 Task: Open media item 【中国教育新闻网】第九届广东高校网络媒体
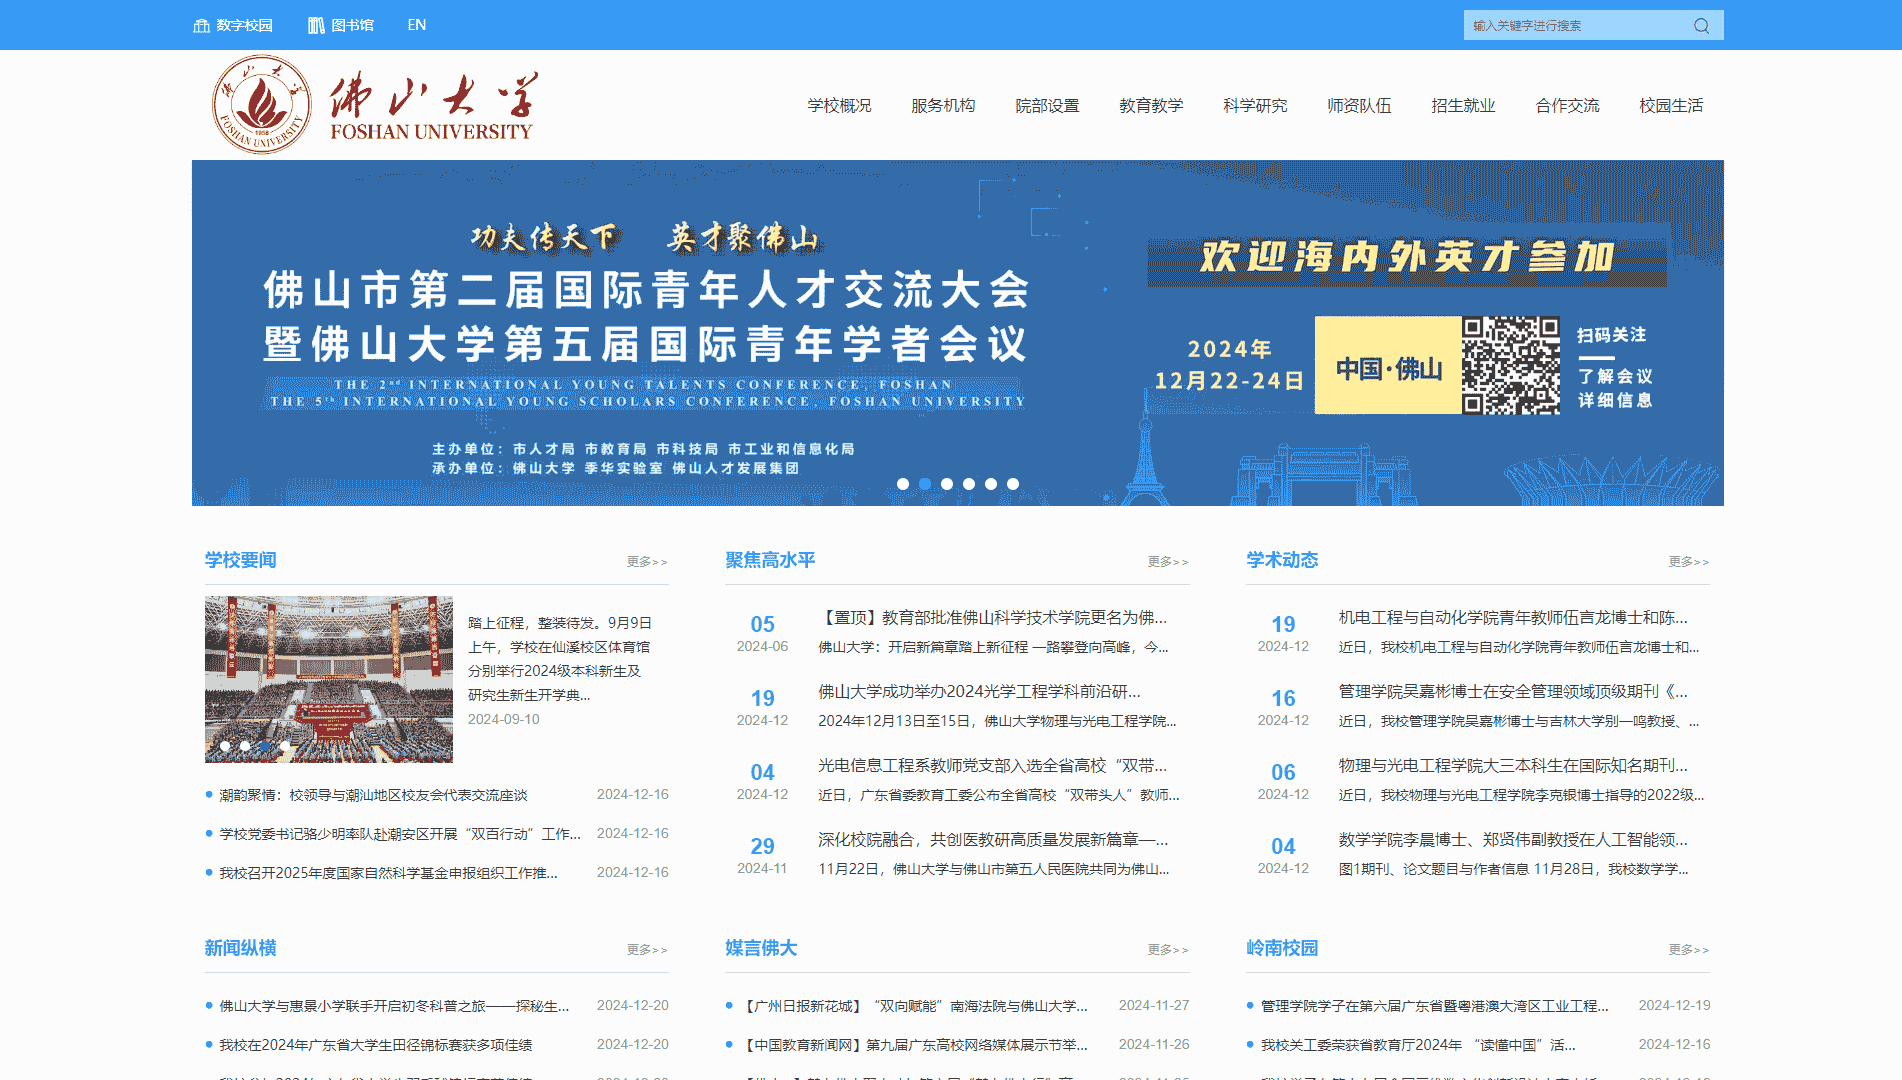pos(914,1045)
